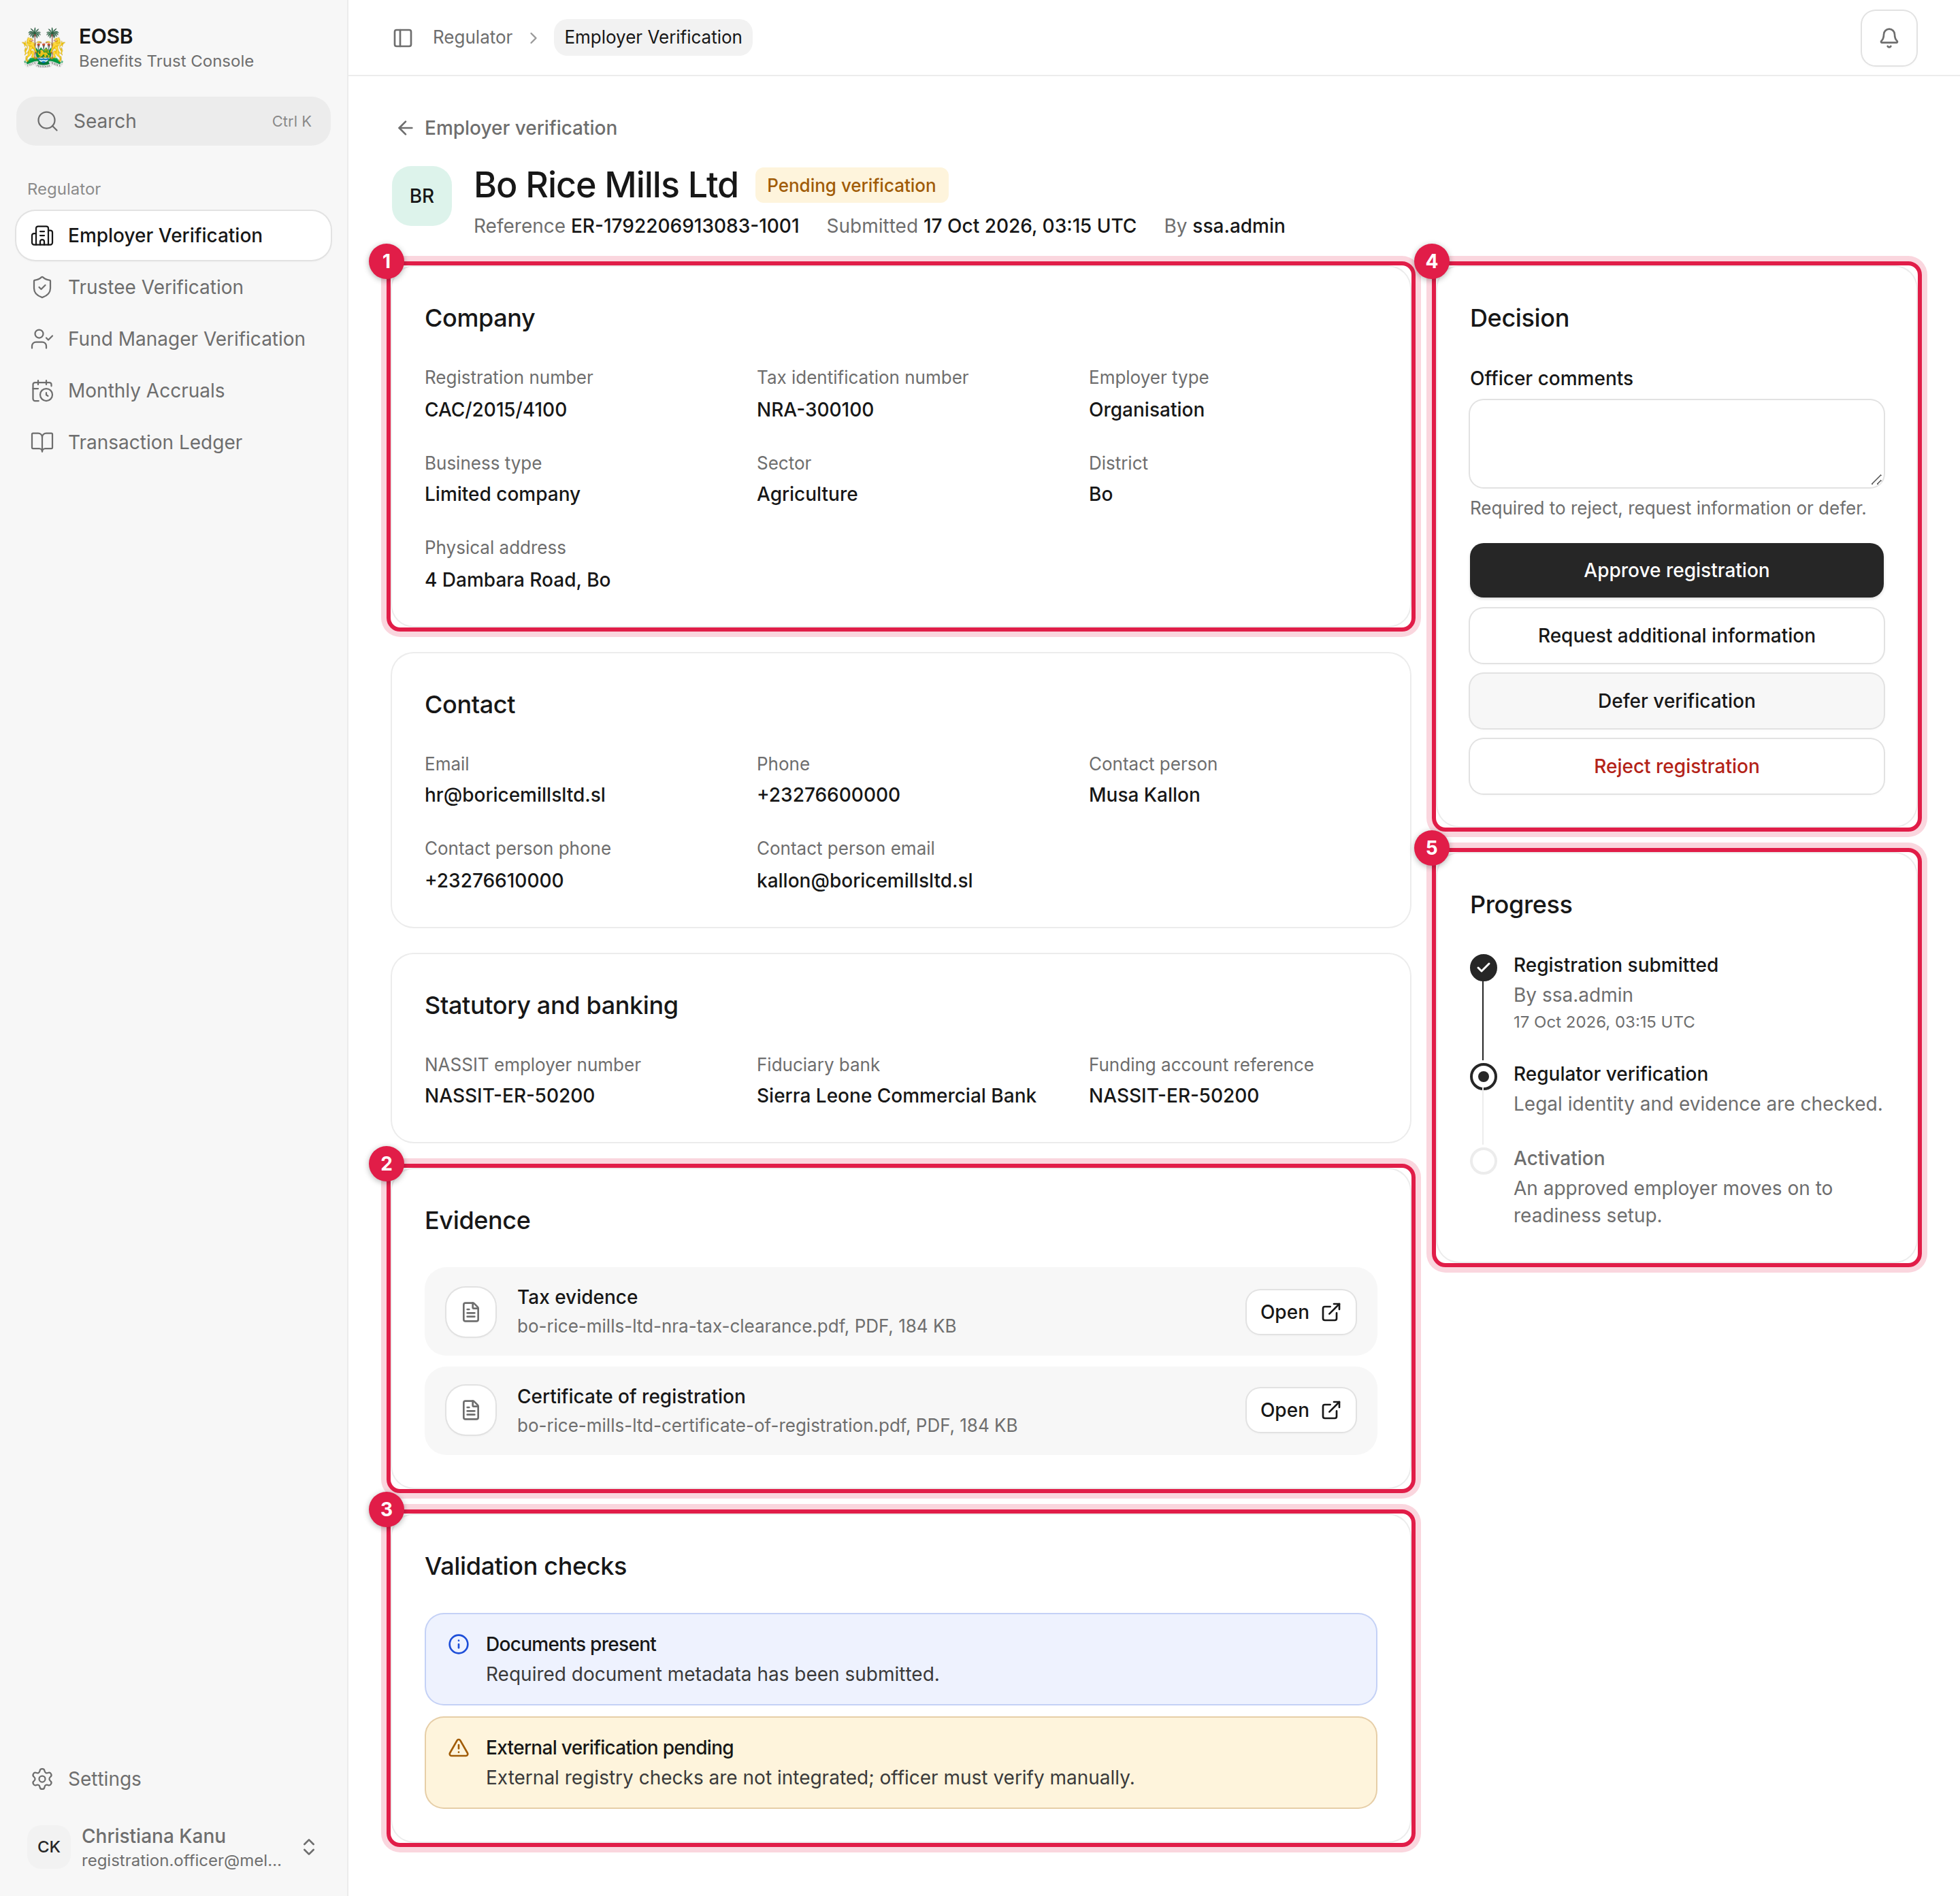Click the back arrow beside Employer verification
Image resolution: width=1960 pixels, height=1896 pixels.
point(405,128)
